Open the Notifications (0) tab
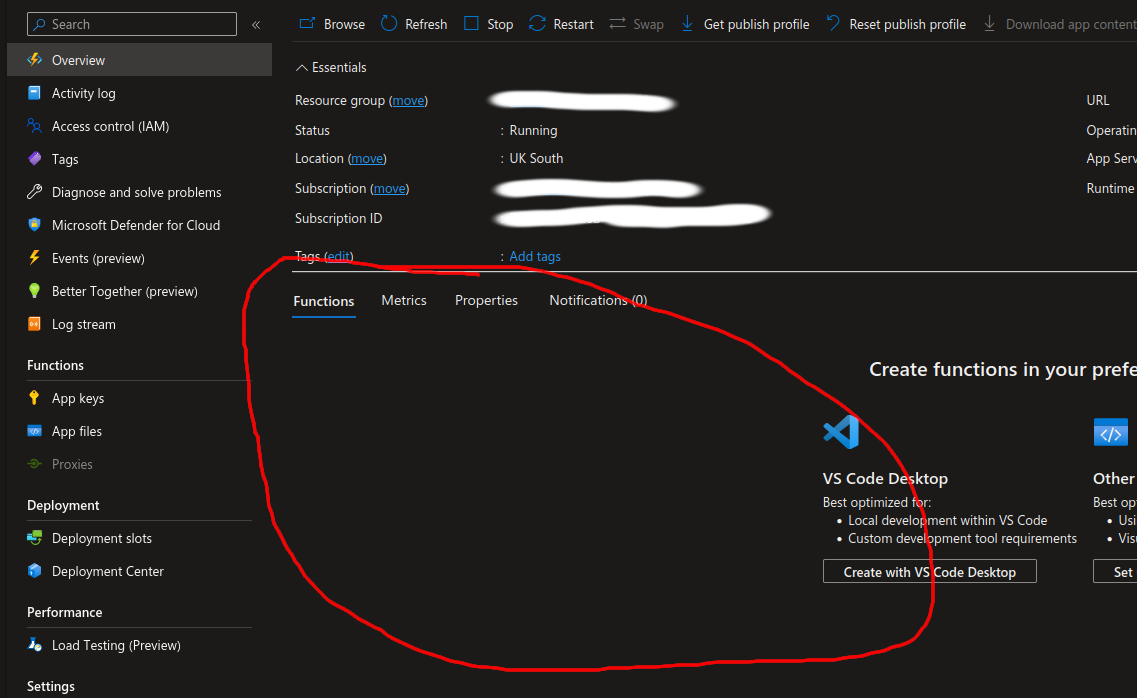Image resolution: width=1137 pixels, height=698 pixels. pos(598,300)
